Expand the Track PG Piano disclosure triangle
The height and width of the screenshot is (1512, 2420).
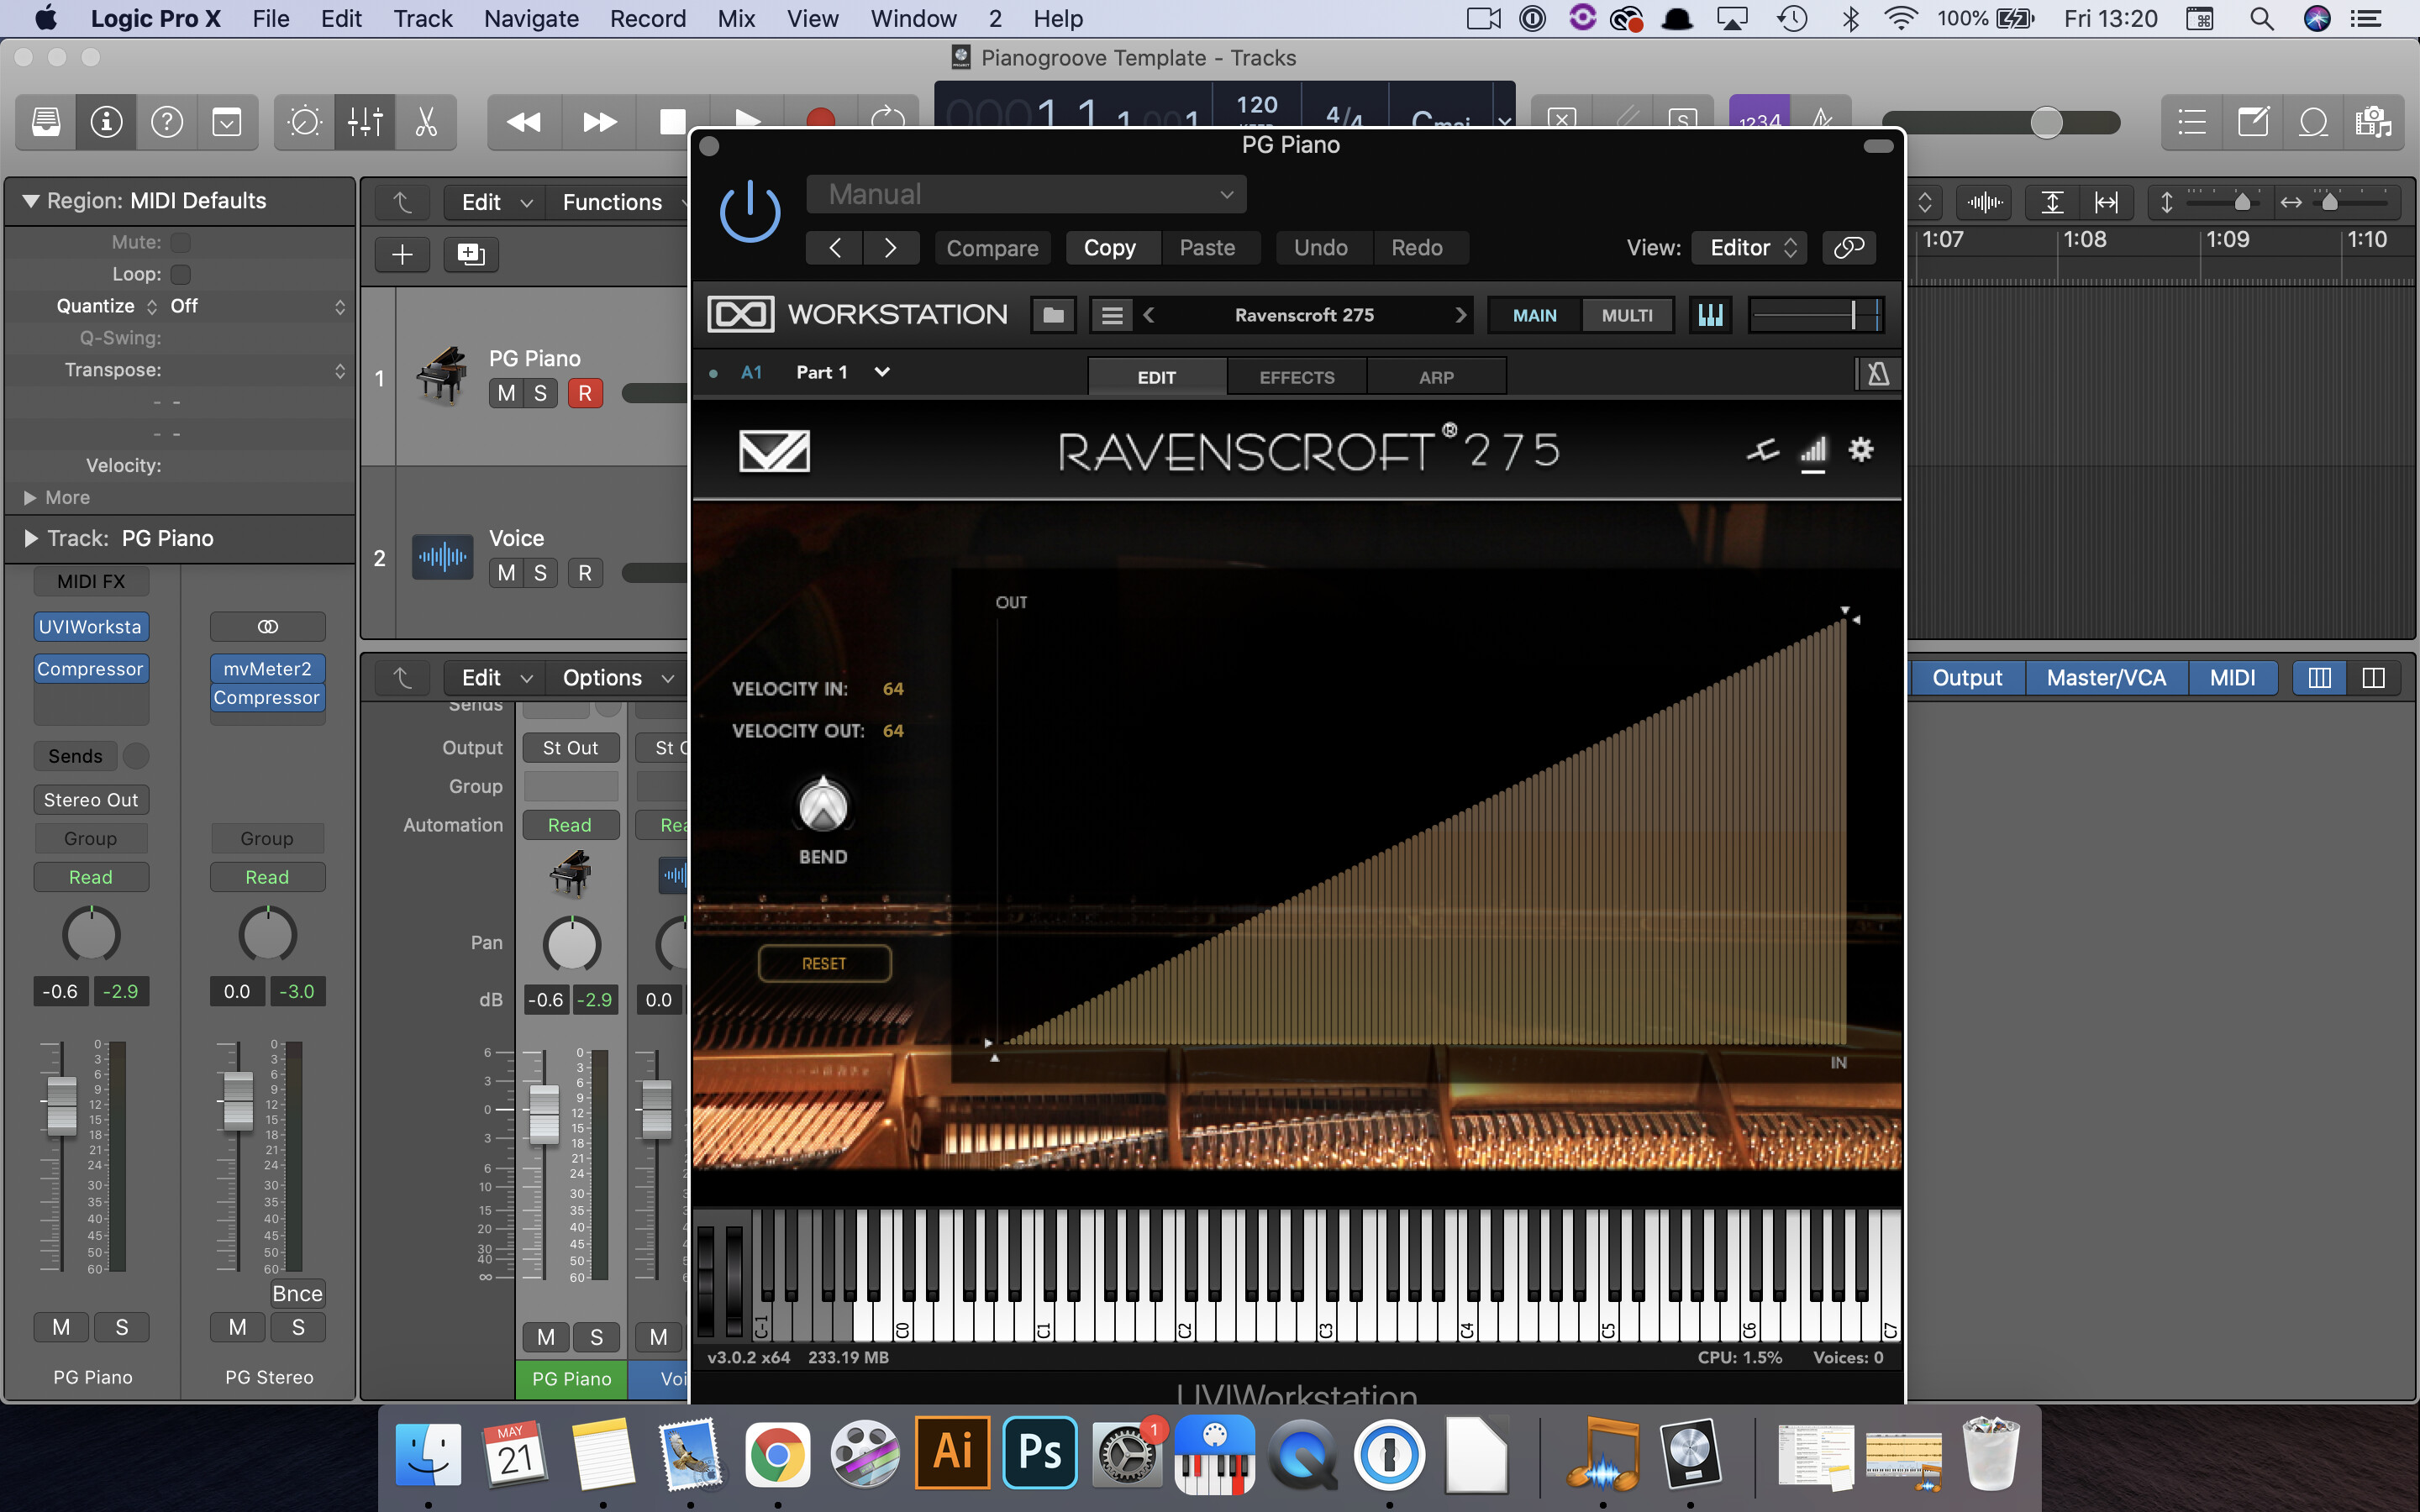pos(31,539)
